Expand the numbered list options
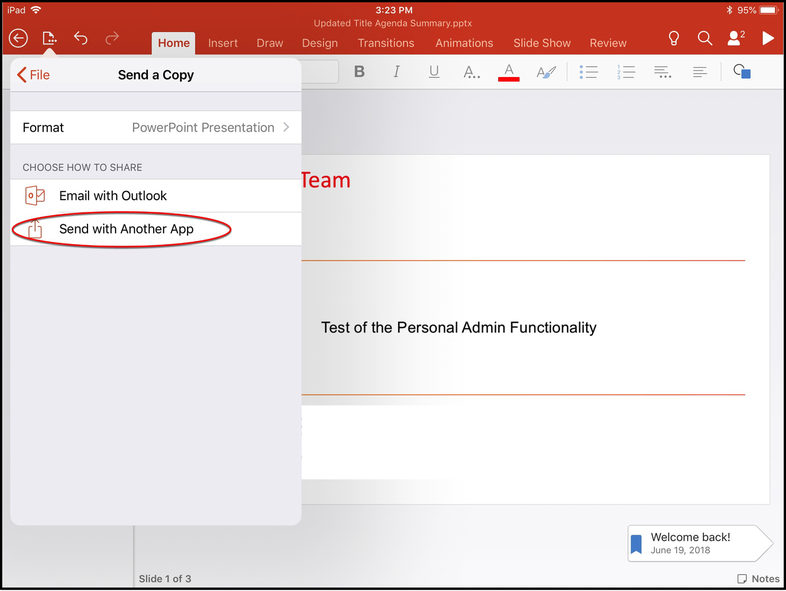The image size is (786, 591). click(x=626, y=72)
